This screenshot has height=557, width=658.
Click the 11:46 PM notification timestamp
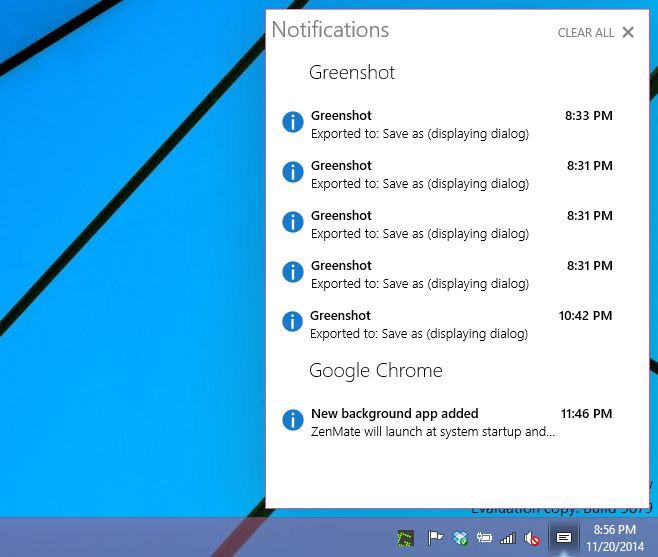[586, 413]
